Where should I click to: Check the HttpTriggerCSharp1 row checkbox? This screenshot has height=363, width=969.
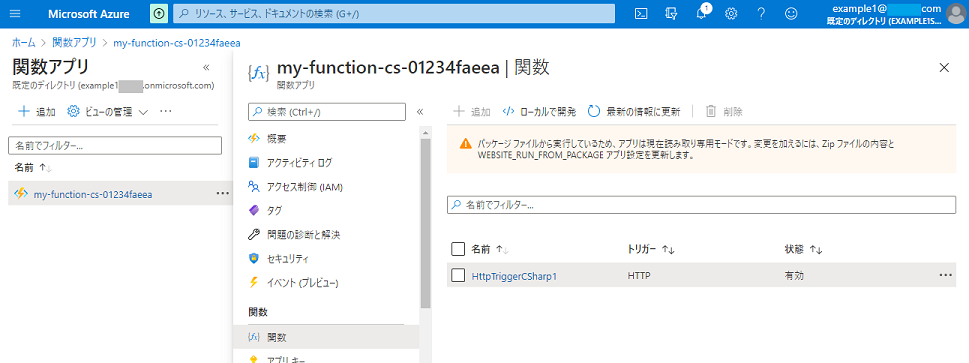(x=458, y=276)
